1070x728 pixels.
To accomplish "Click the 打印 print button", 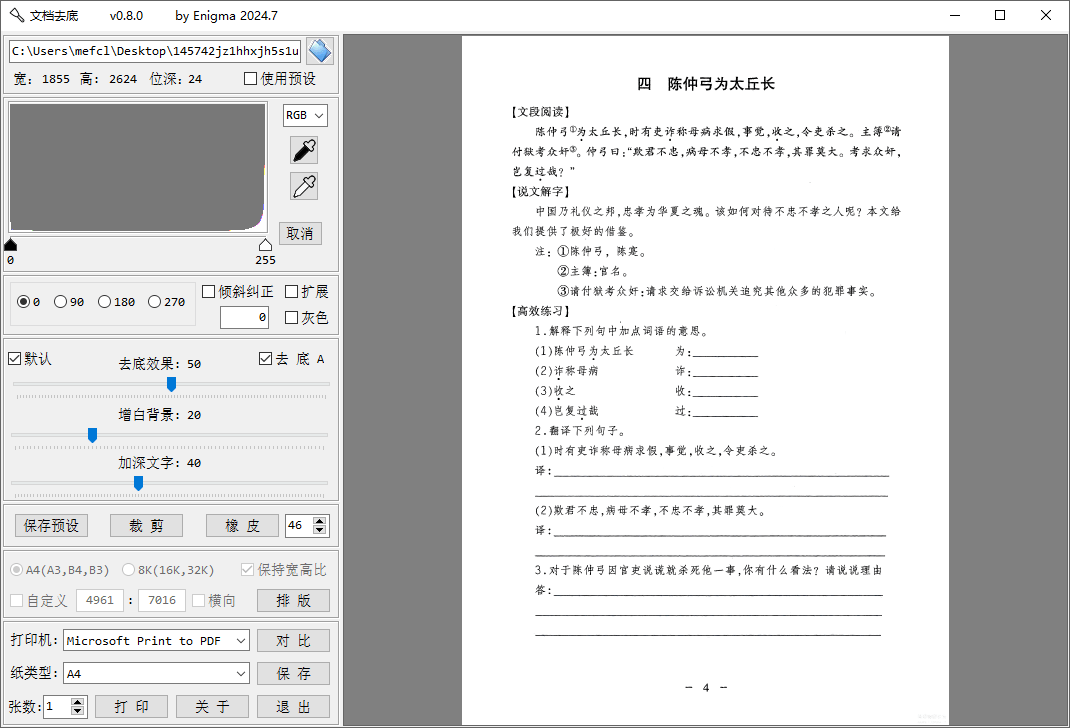I will tap(131, 706).
